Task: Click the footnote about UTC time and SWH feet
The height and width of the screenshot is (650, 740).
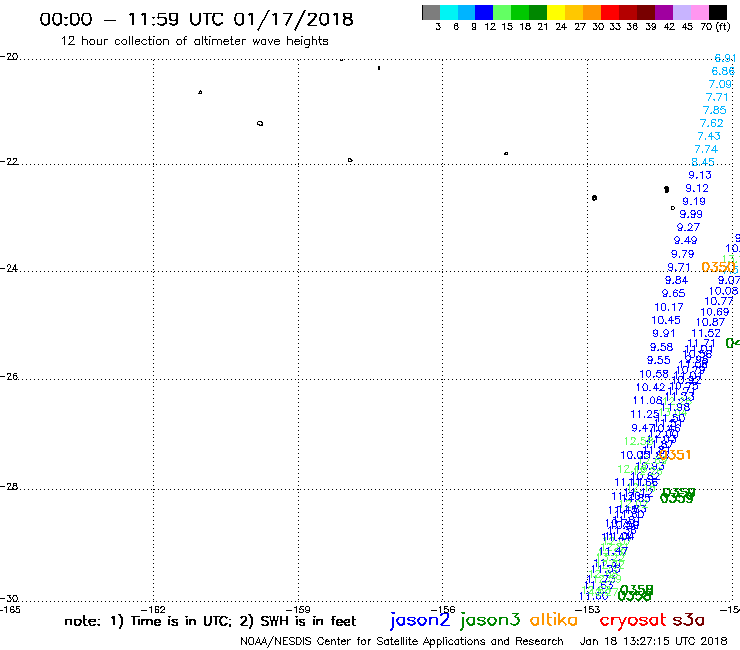Action: [x=210, y=621]
